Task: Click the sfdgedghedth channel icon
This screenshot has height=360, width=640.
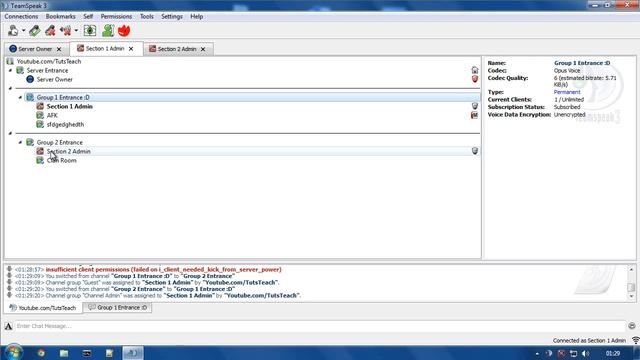Action: pyautogui.click(x=40, y=124)
